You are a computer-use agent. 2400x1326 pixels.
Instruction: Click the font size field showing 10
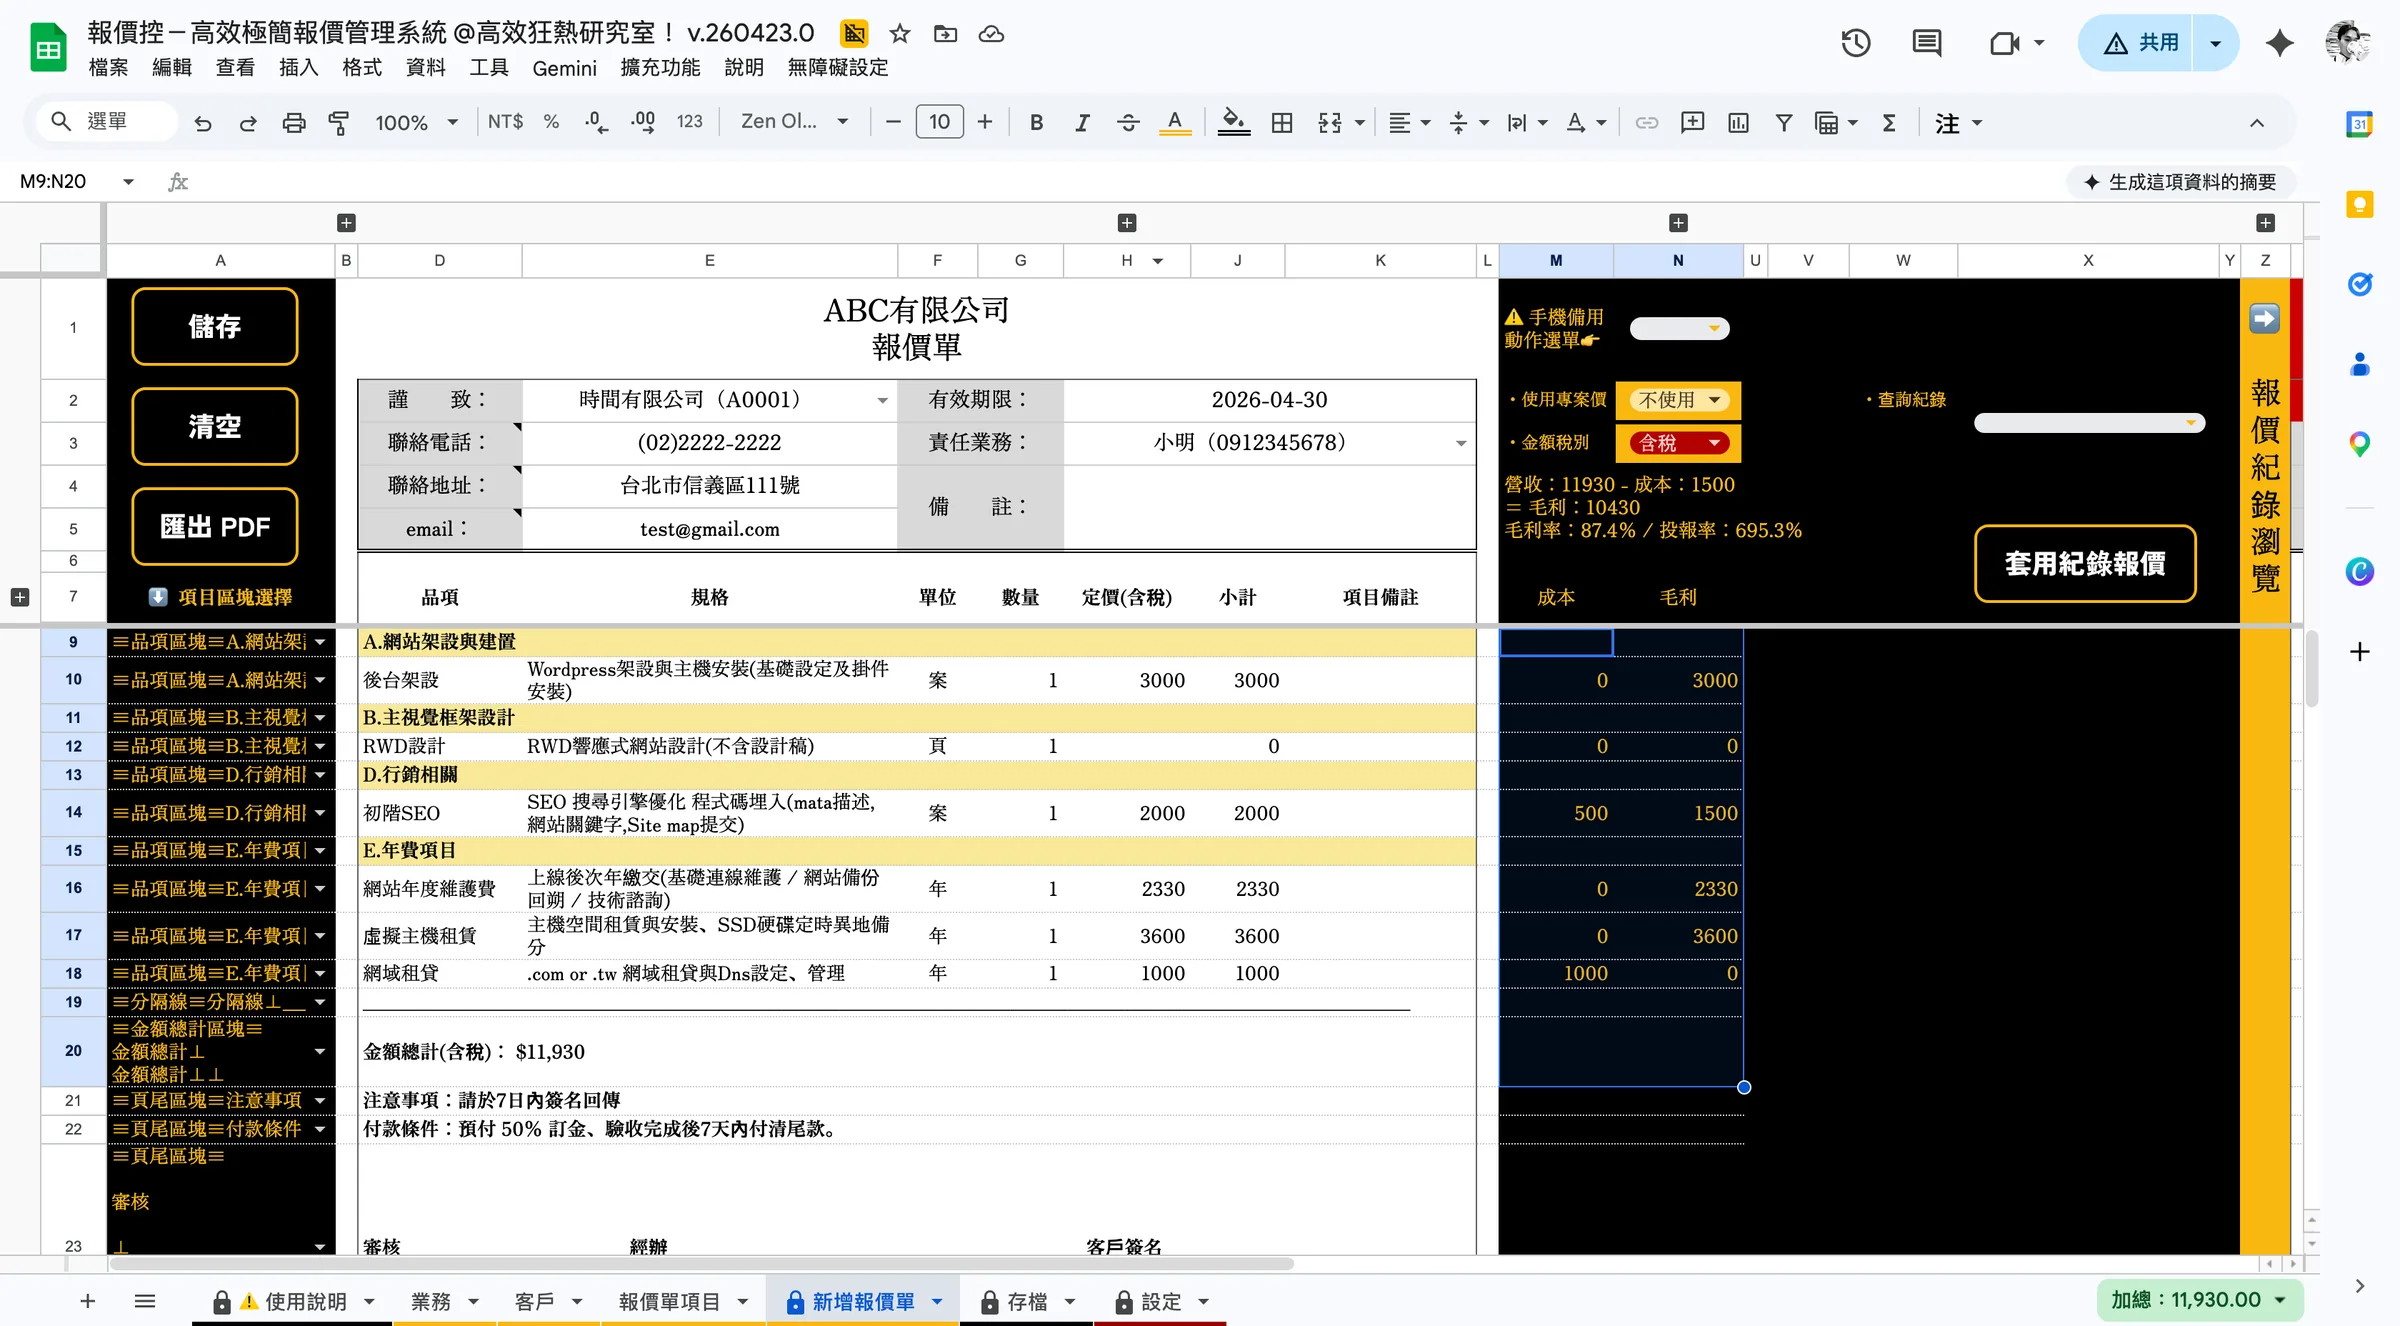click(x=939, y=122)
